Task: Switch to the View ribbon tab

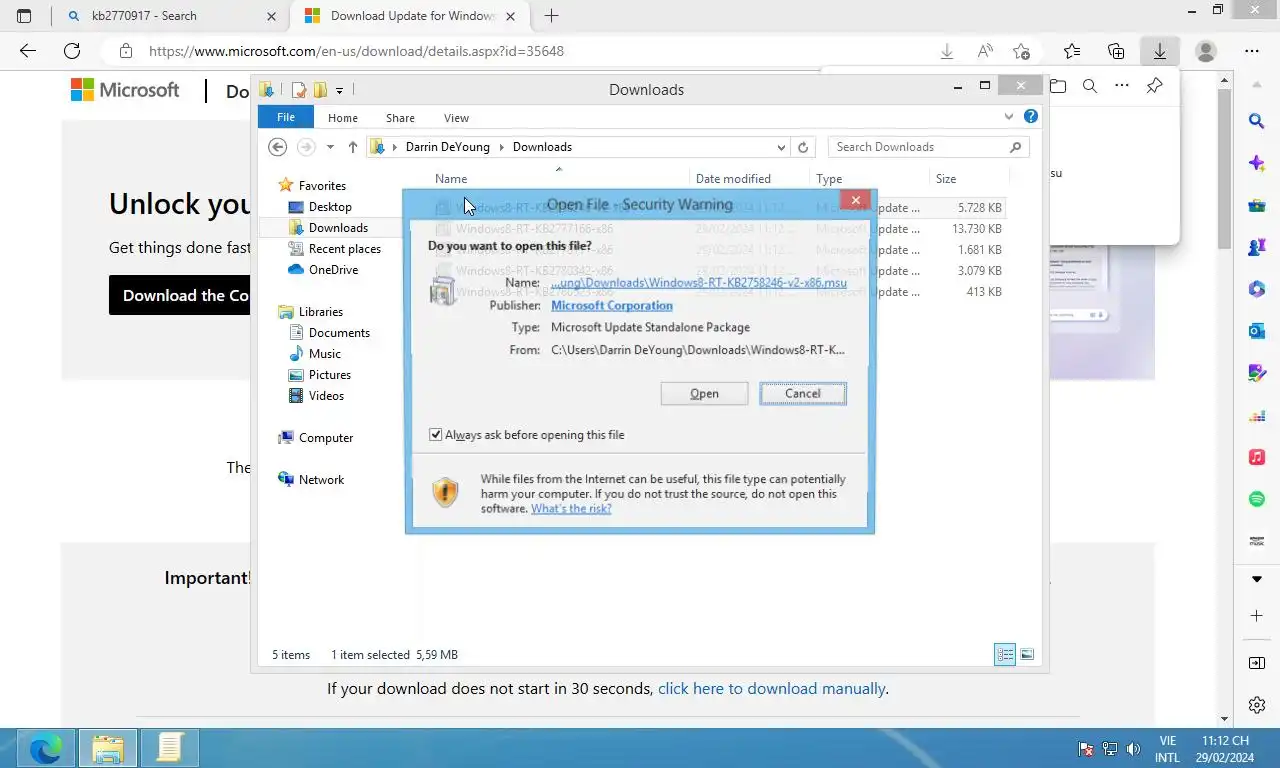Action: (x=456, y=118)
